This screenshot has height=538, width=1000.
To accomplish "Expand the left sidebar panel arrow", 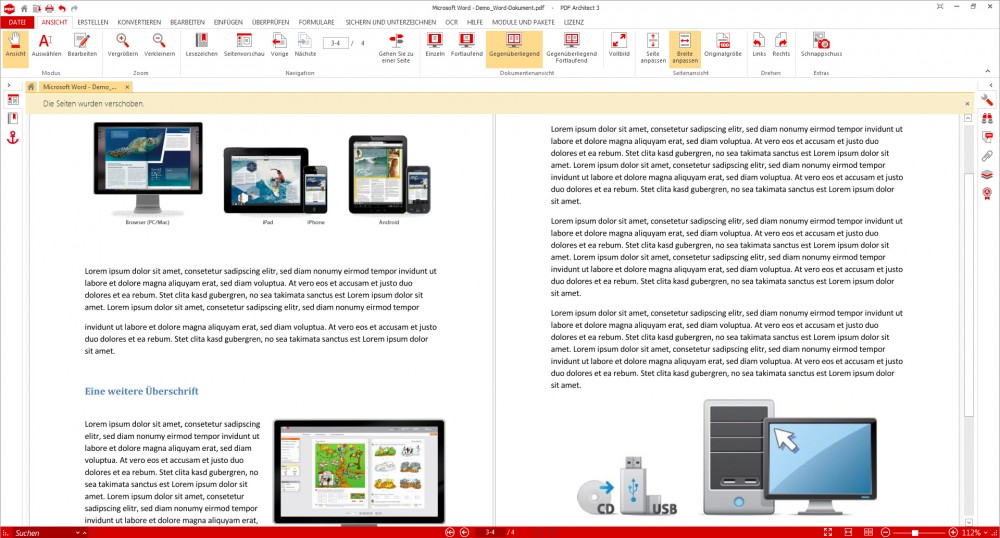I will 8,85.
